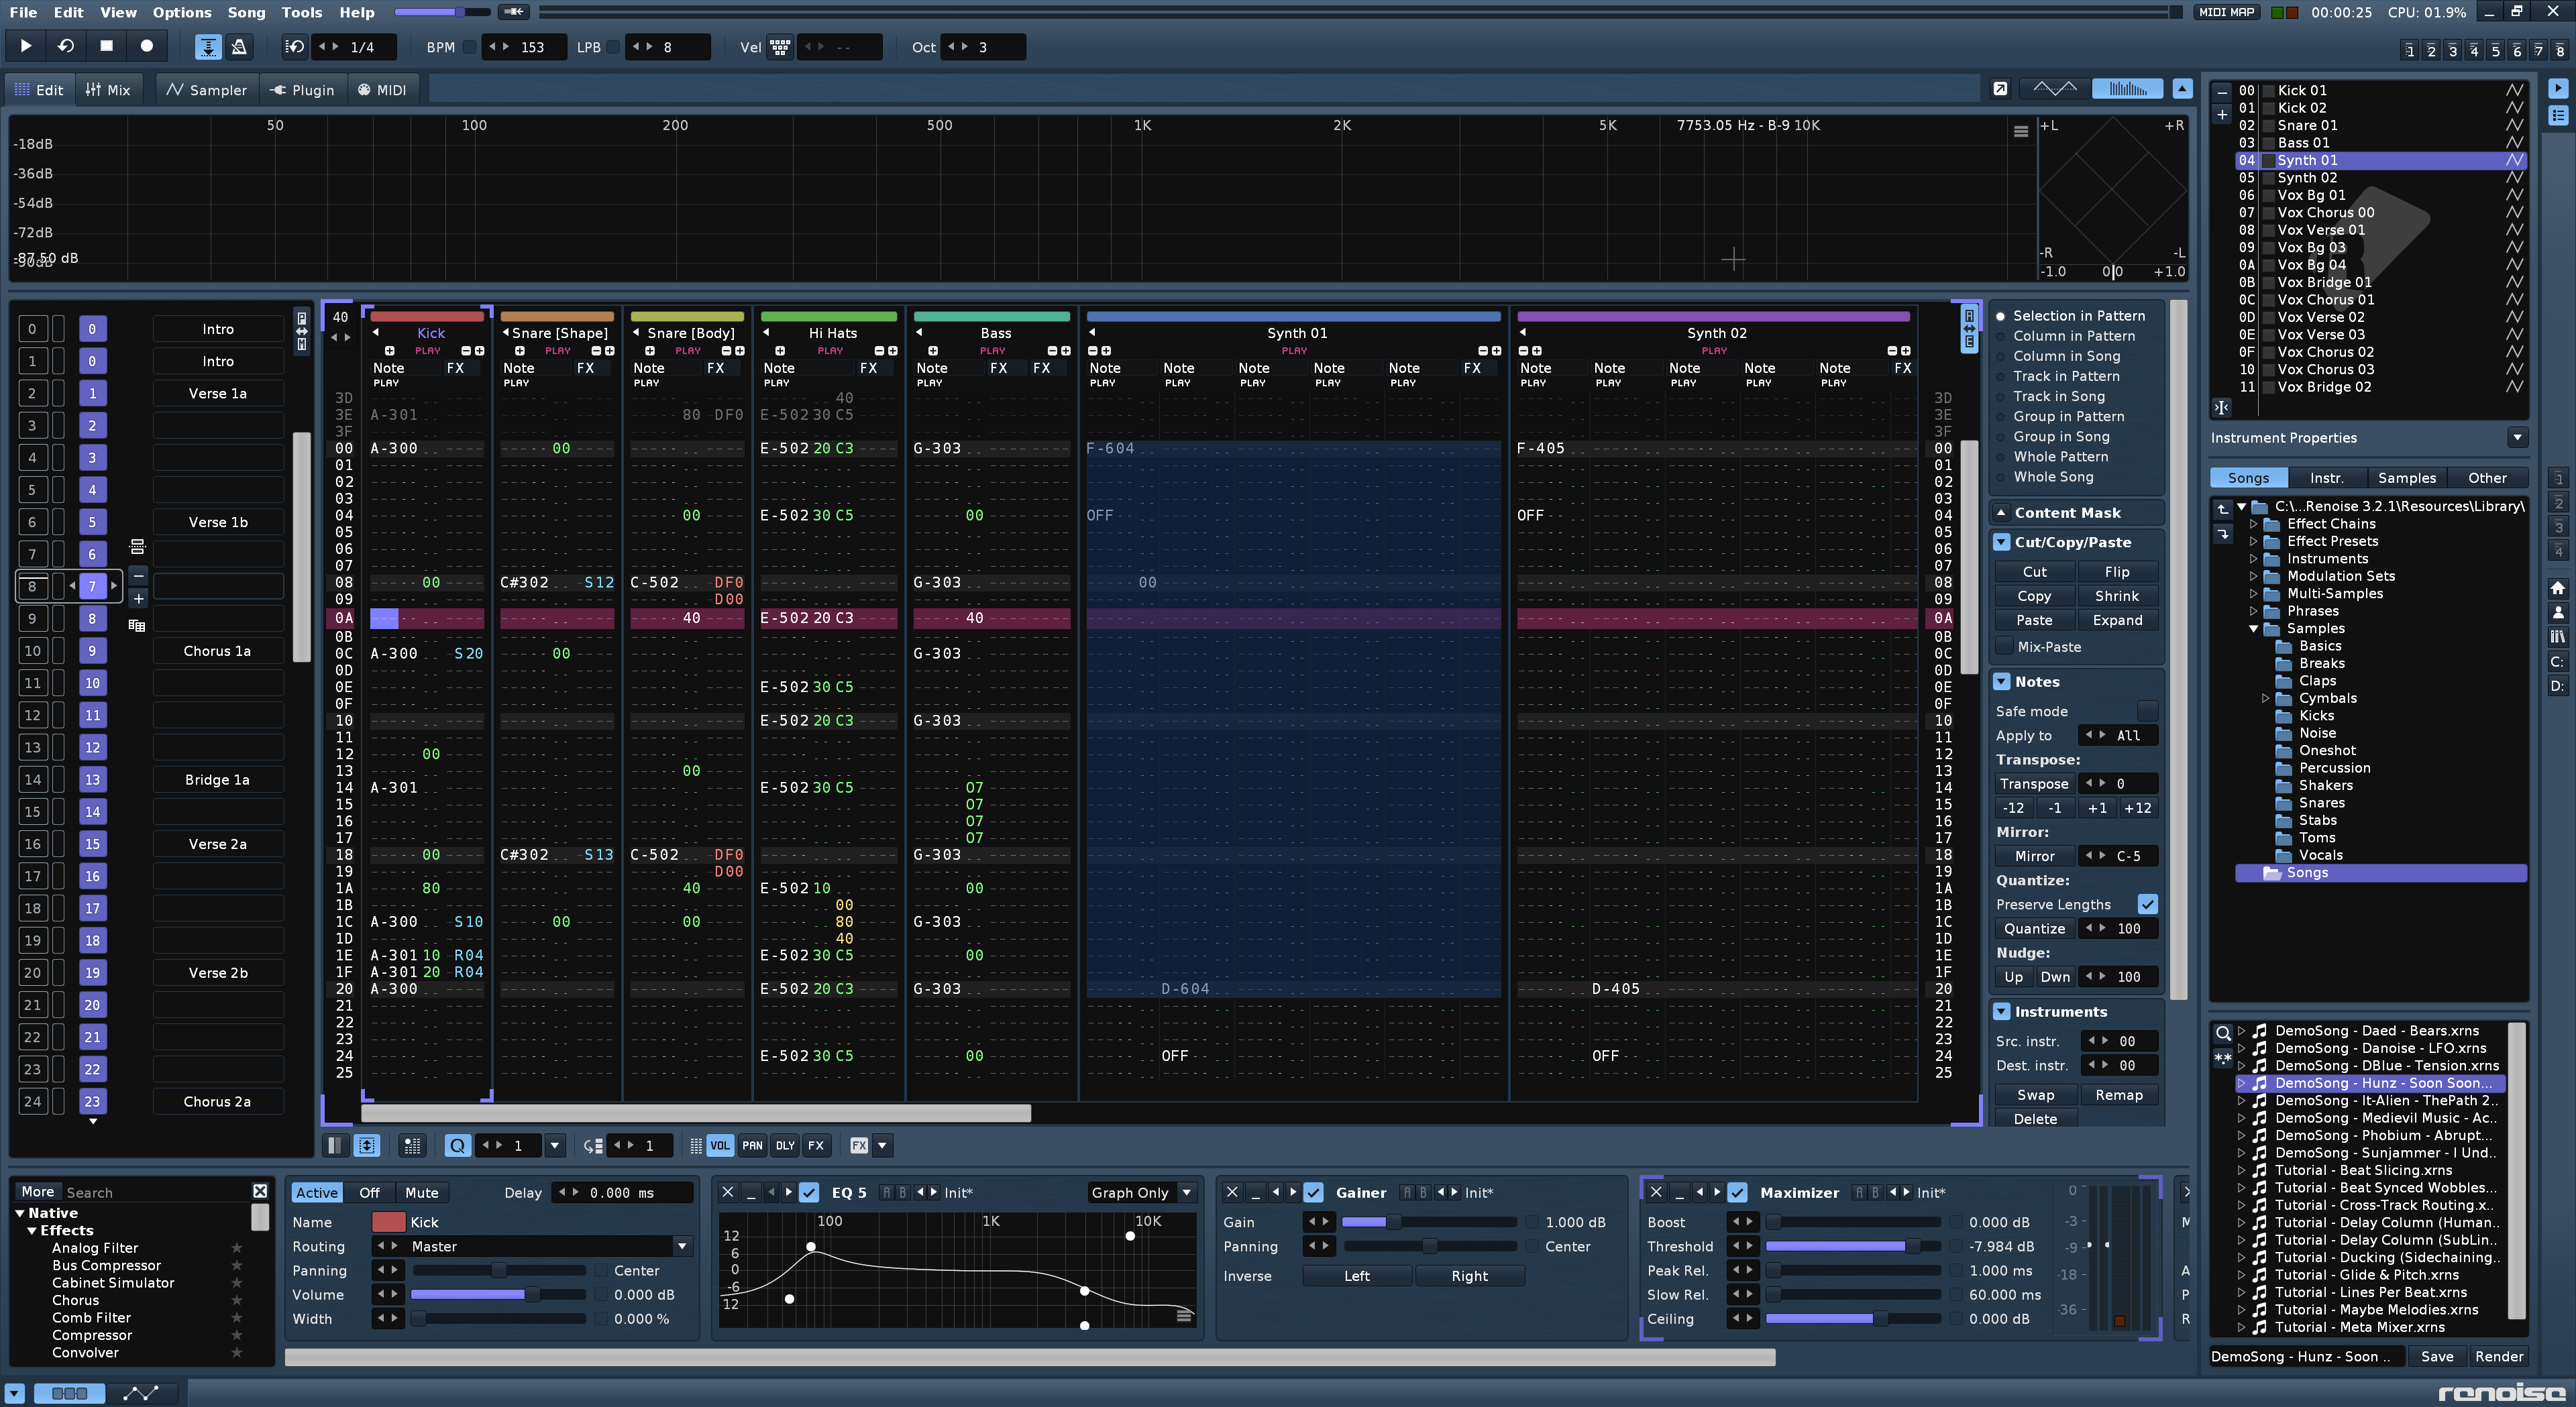Click the MIDI MAP button

2227,12
